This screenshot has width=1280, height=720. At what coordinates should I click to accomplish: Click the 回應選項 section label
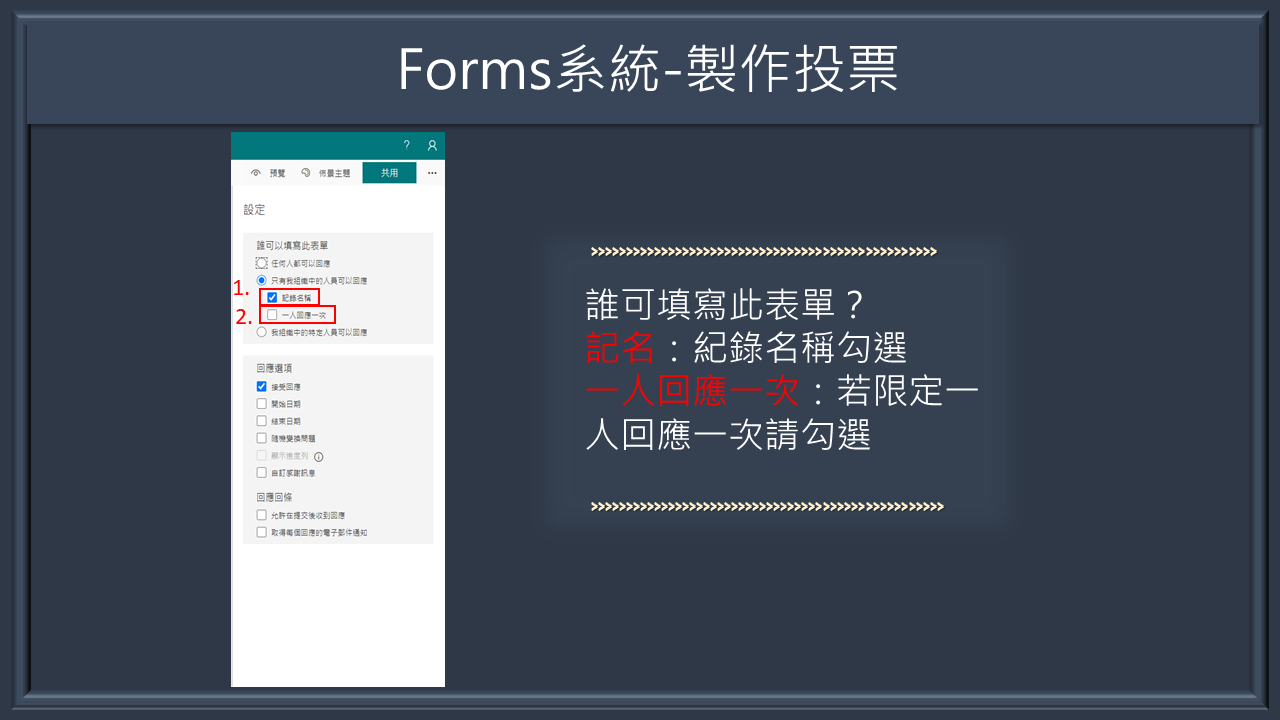click(274, 368)
